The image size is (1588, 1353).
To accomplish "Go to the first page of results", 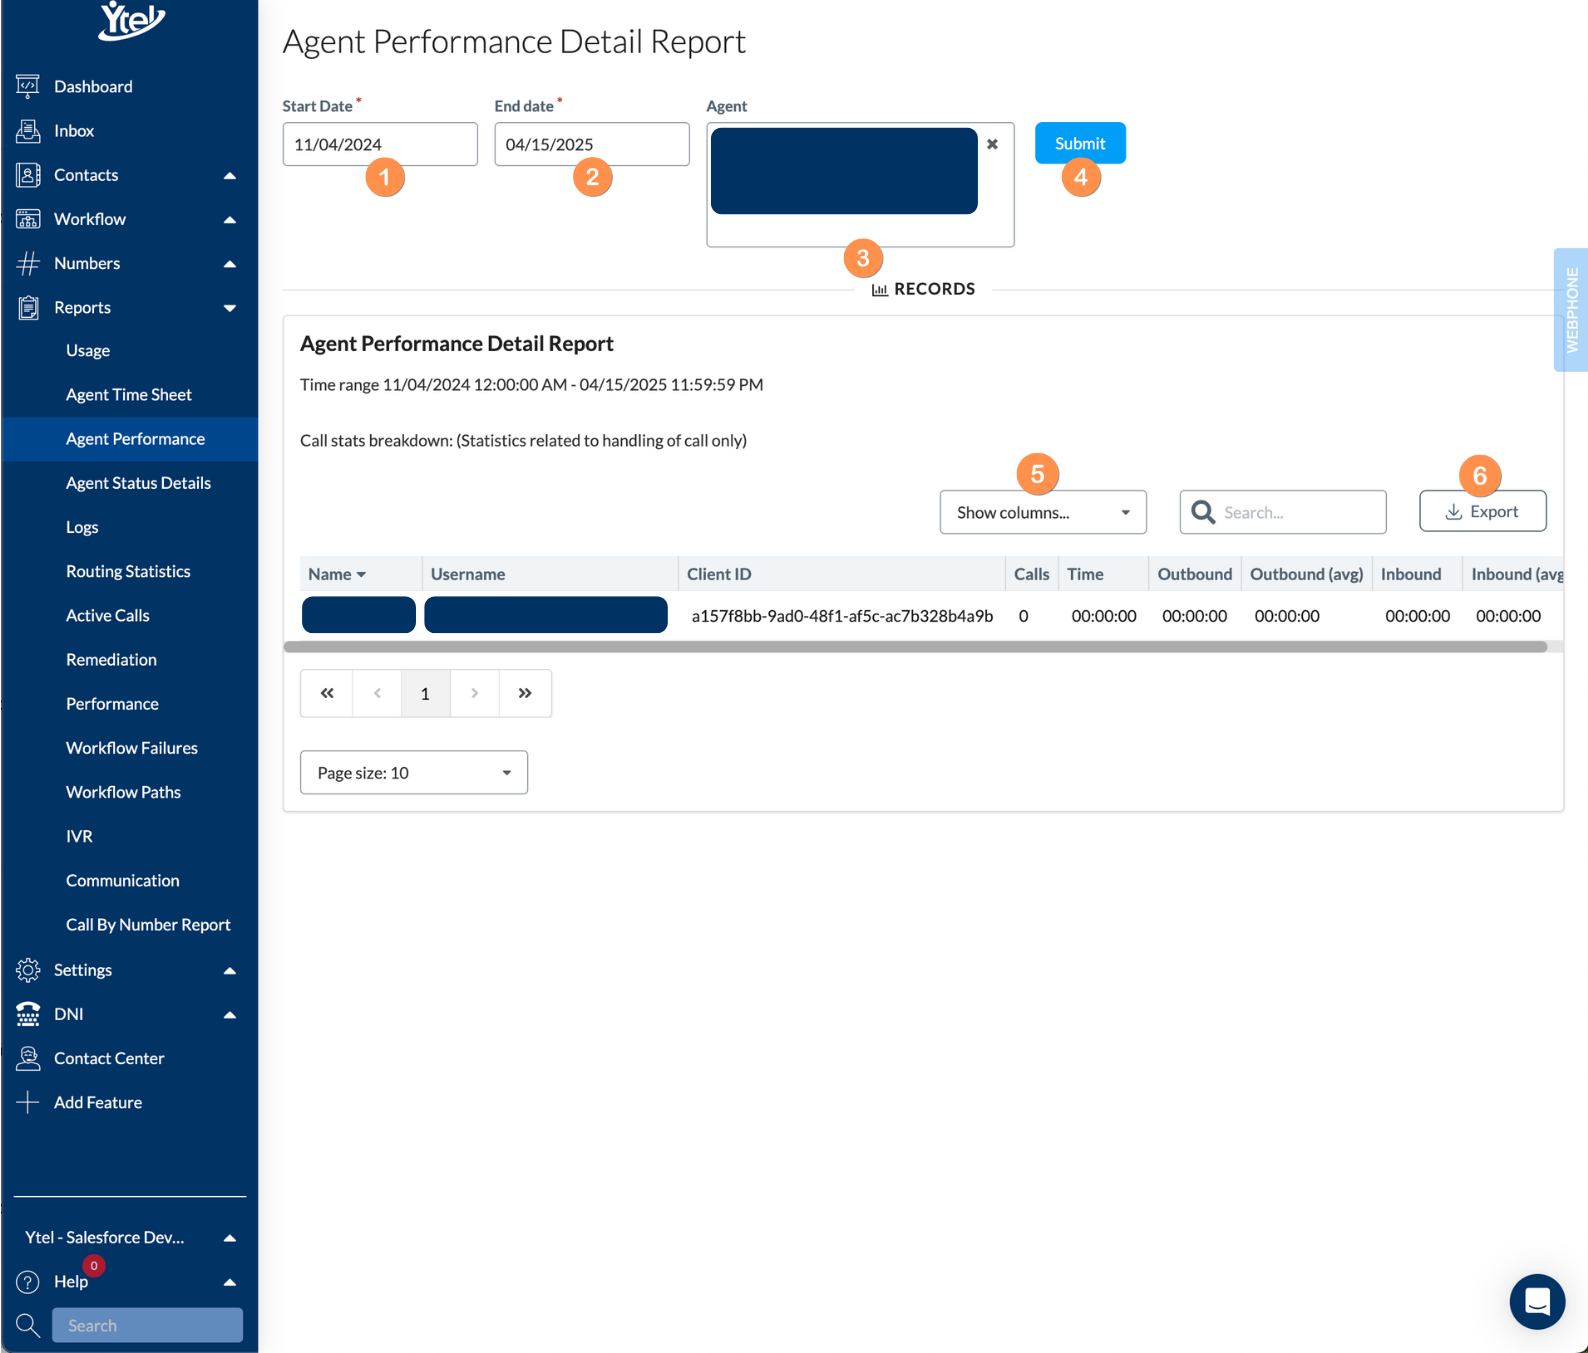I will click(327, 693).
